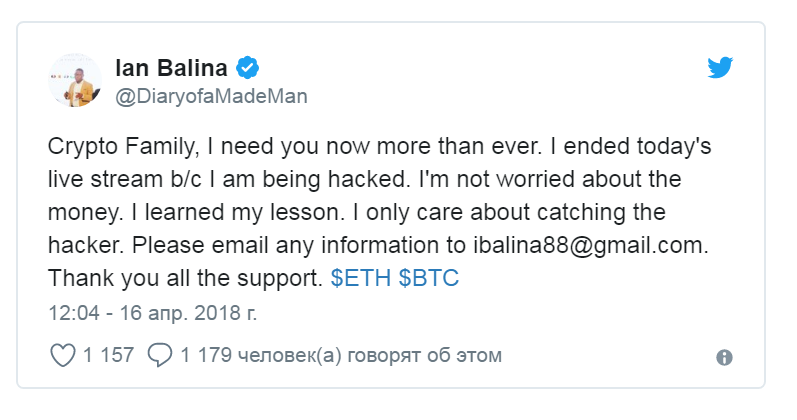This screenshot has height=420, width=797.
Task: Like the tweet with heart icon
Action: (63, 355)
